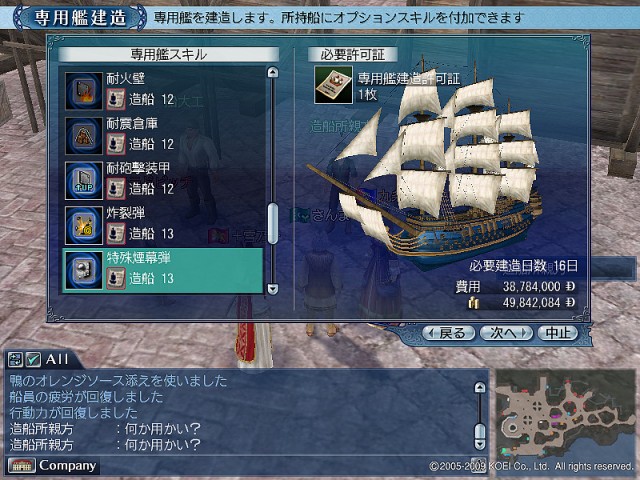Click the 次へ next button
Screen dimensions: 640x480
coord(507,333)
